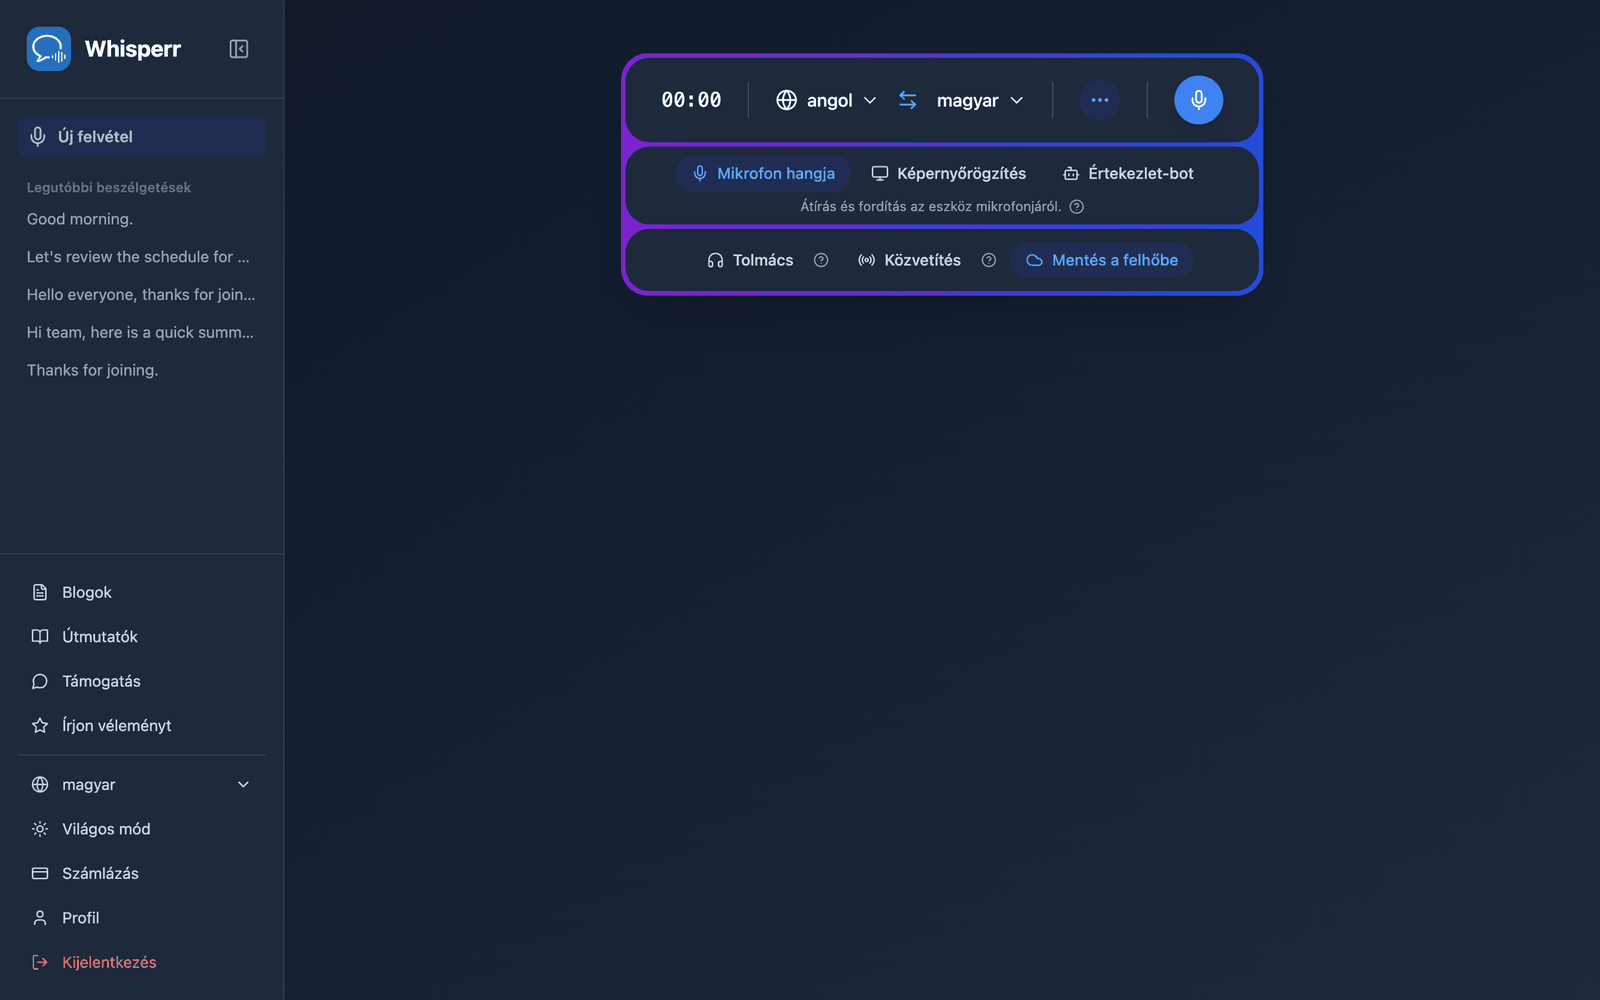Click the 00:00 recording timer
Viewport: 1600px width, 1000px height.
[x=691, y=100]
